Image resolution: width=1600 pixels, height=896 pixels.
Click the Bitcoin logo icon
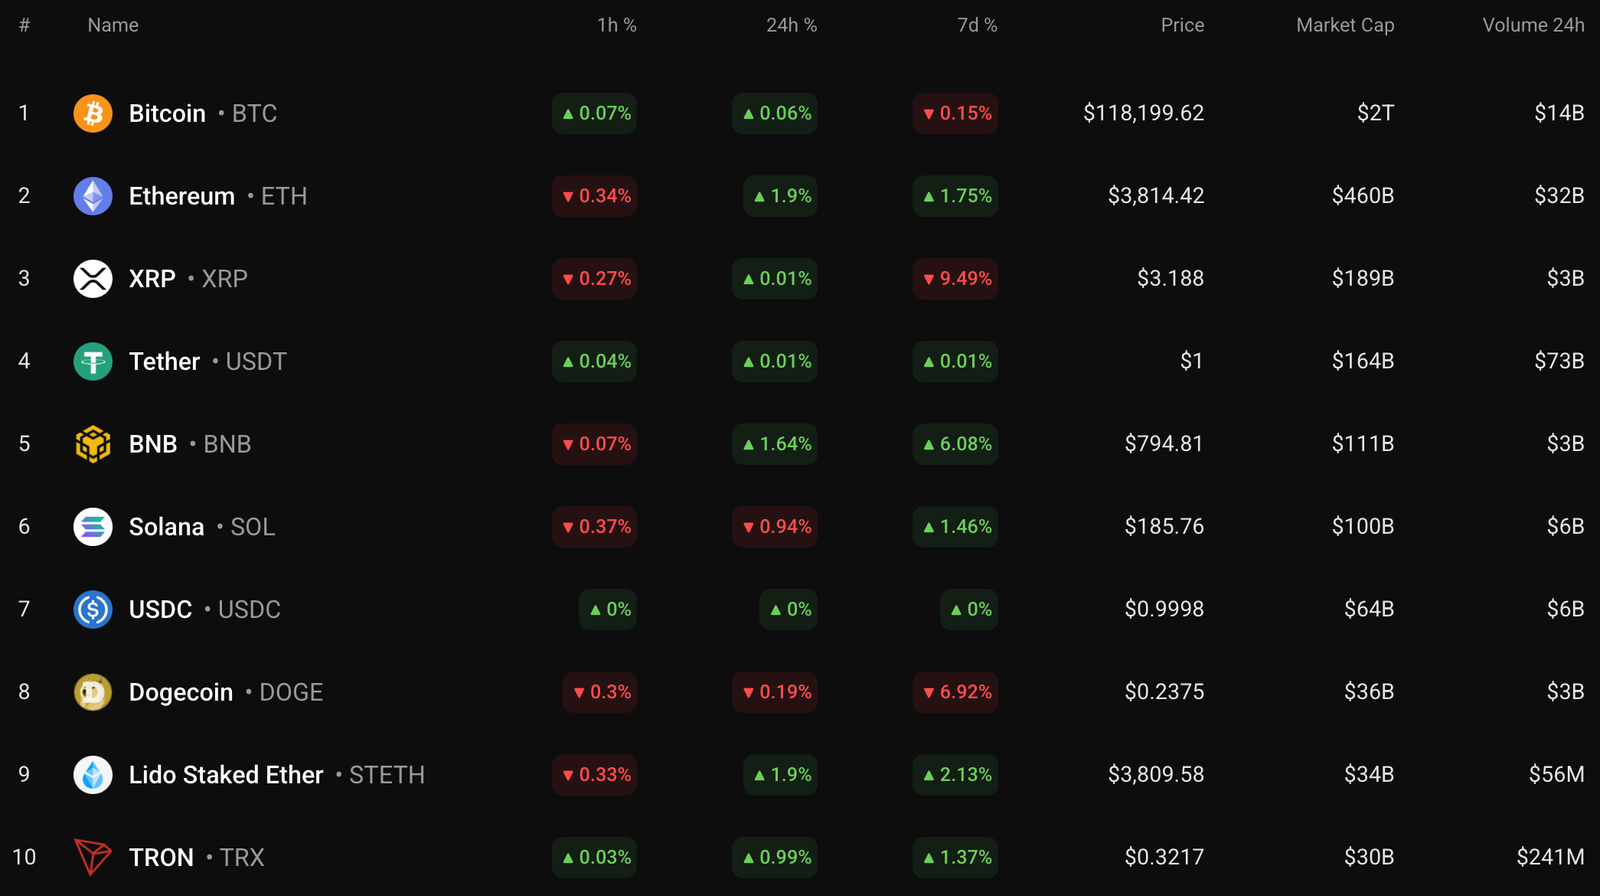[x=93, y=113]
